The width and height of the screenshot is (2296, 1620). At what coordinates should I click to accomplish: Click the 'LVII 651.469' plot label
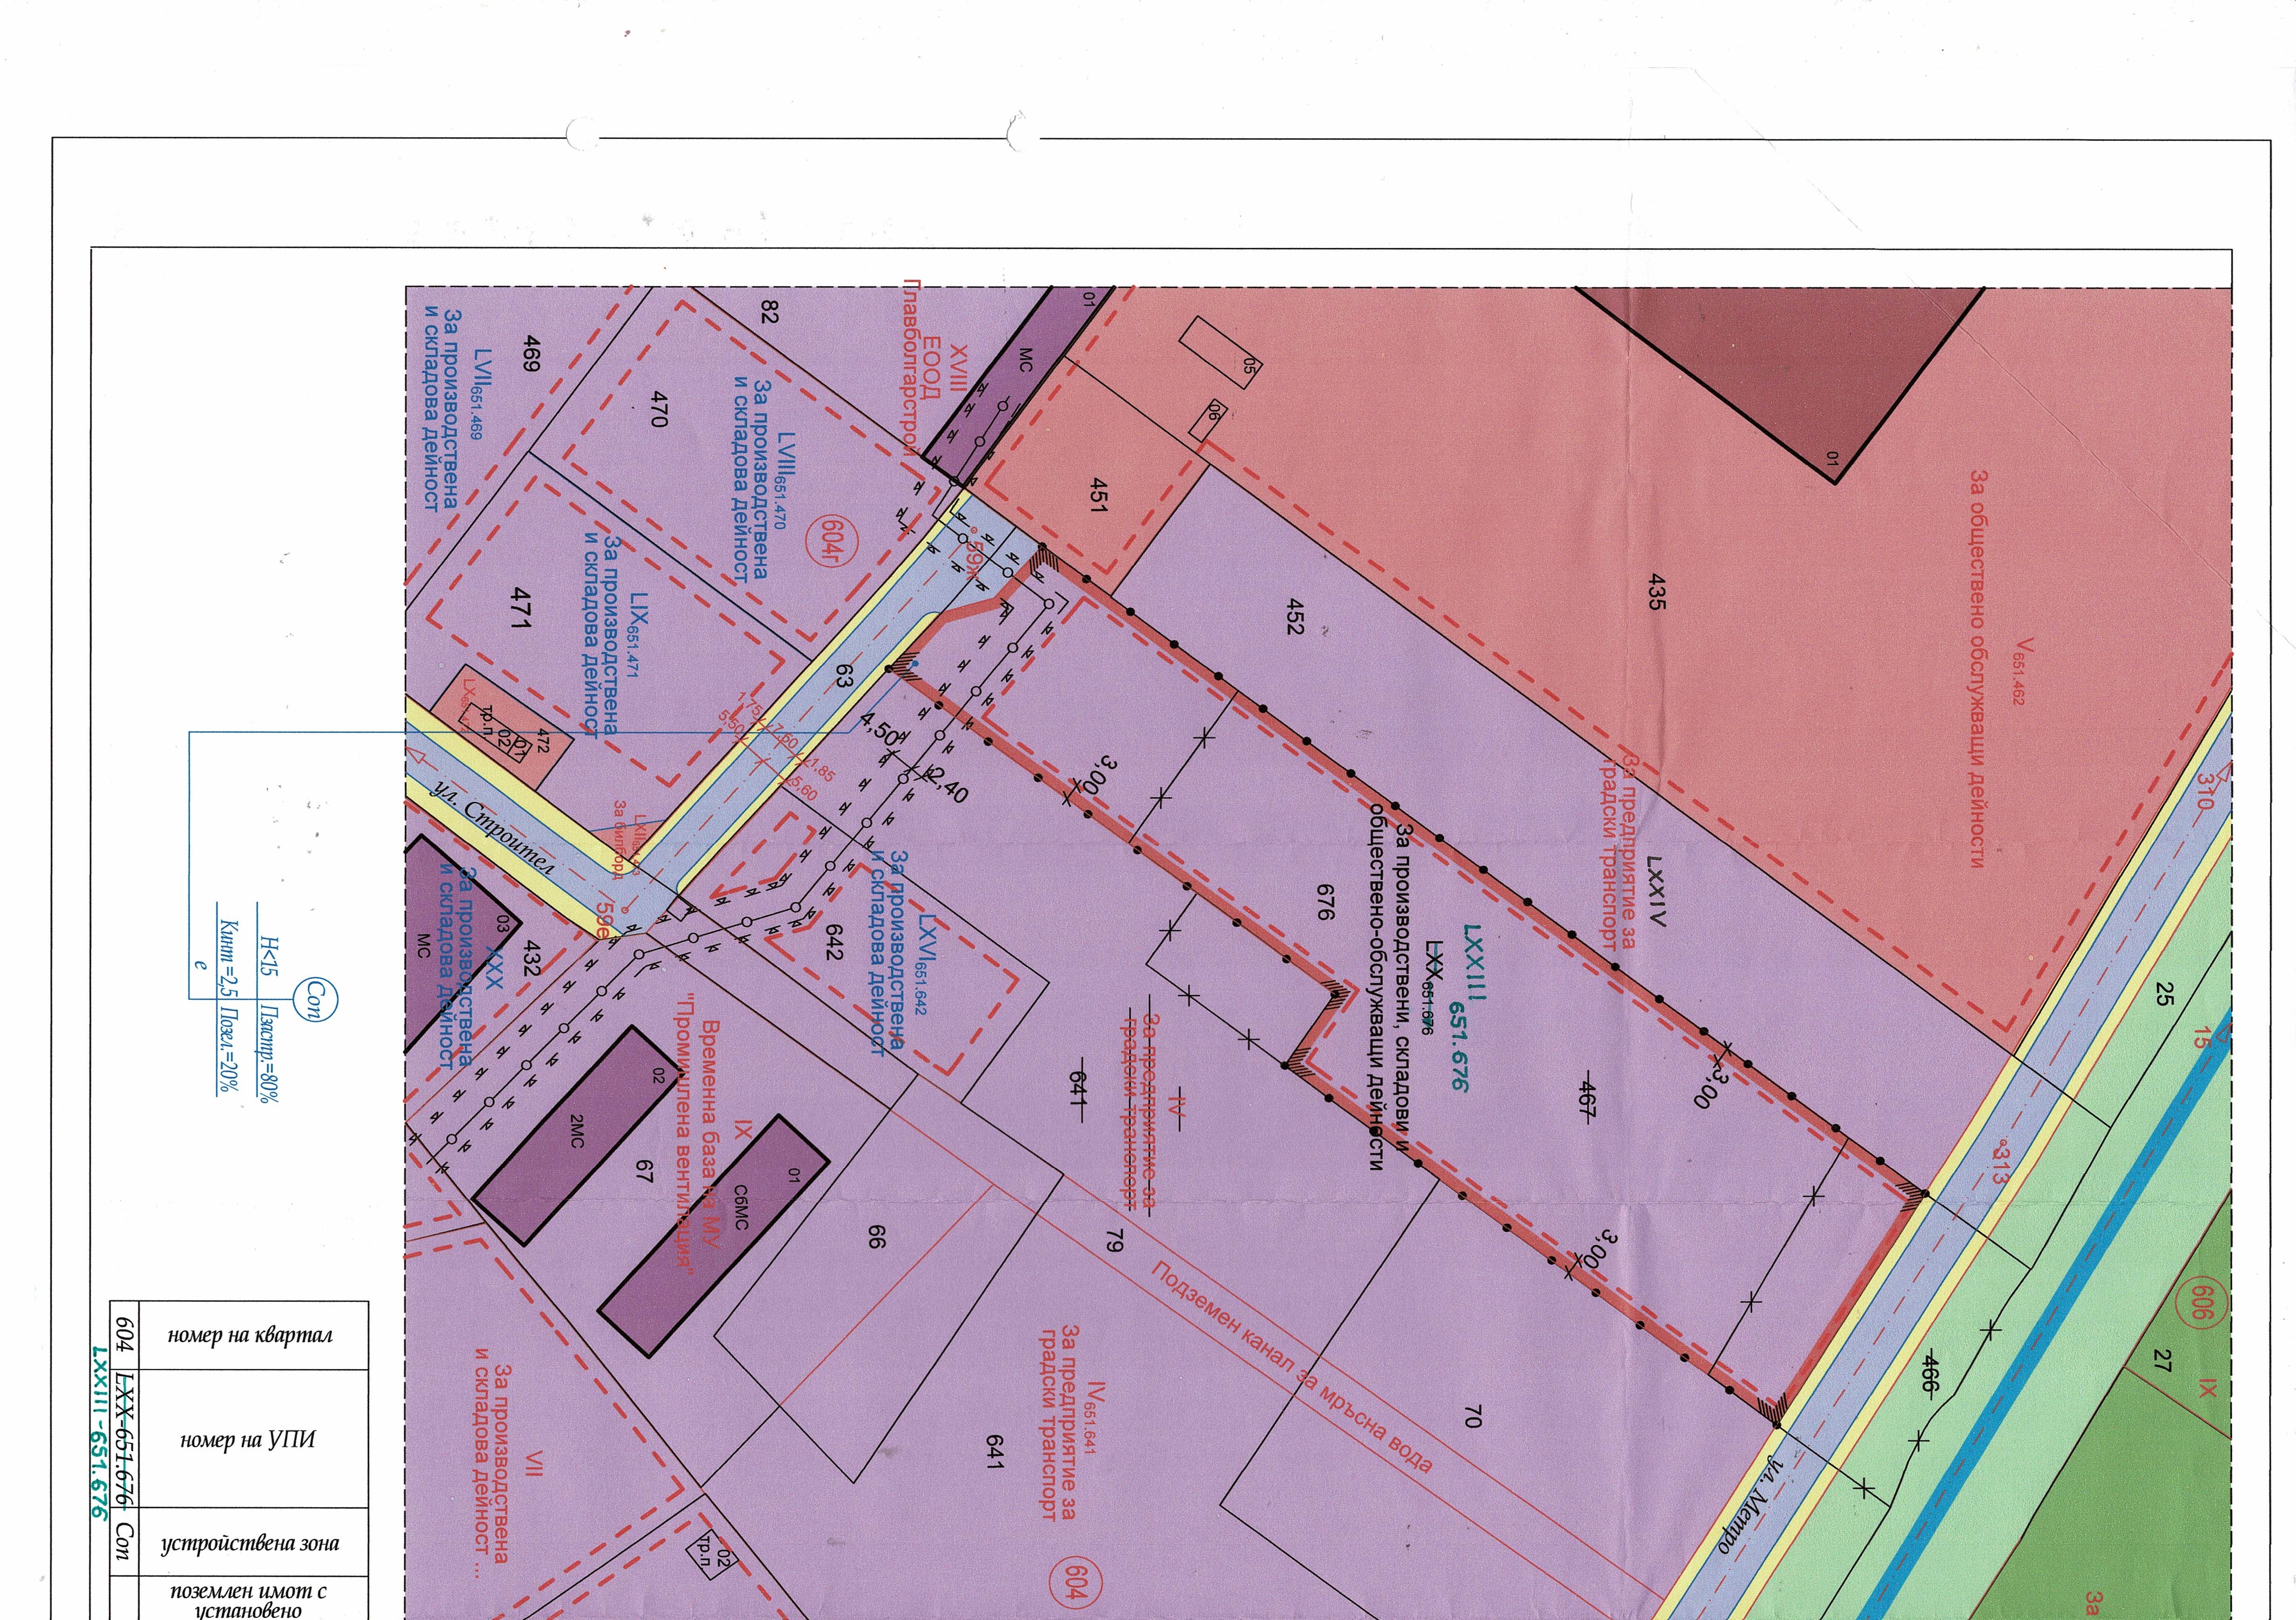[x=483, y=393]
